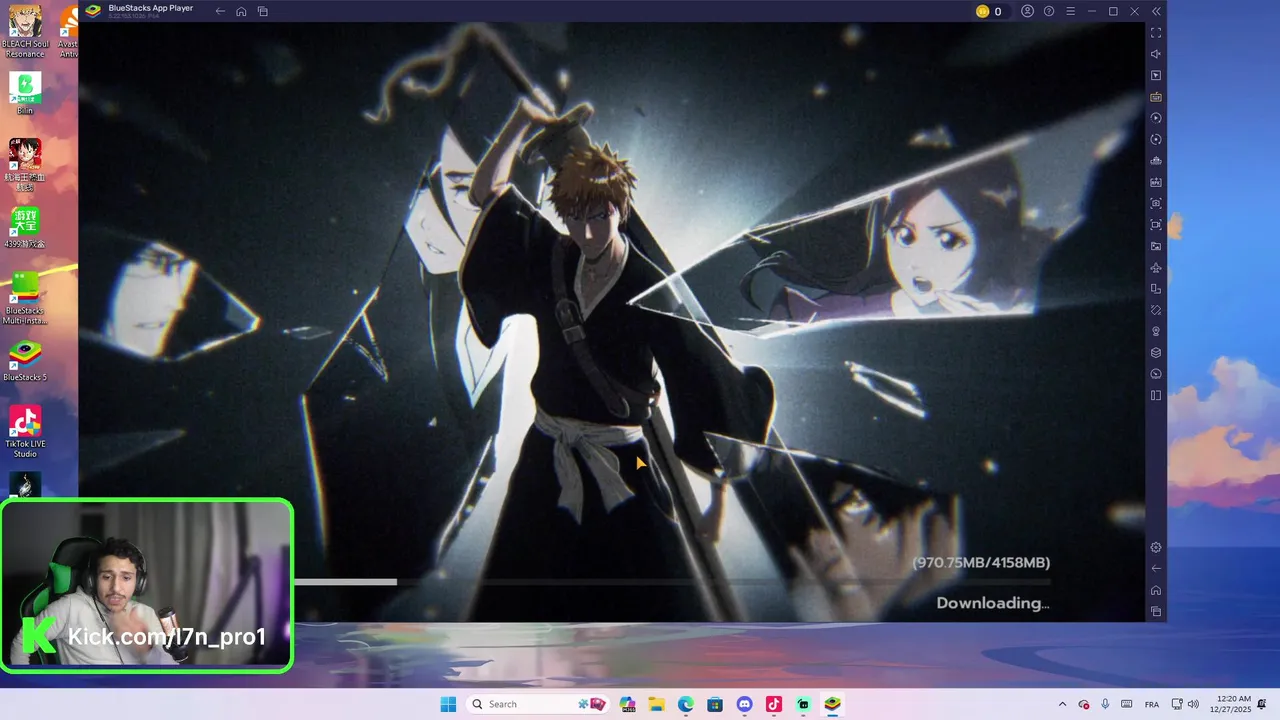Click the (970.75MB/4158MB) download size text

pyautogui.click(x=980, y=563)
